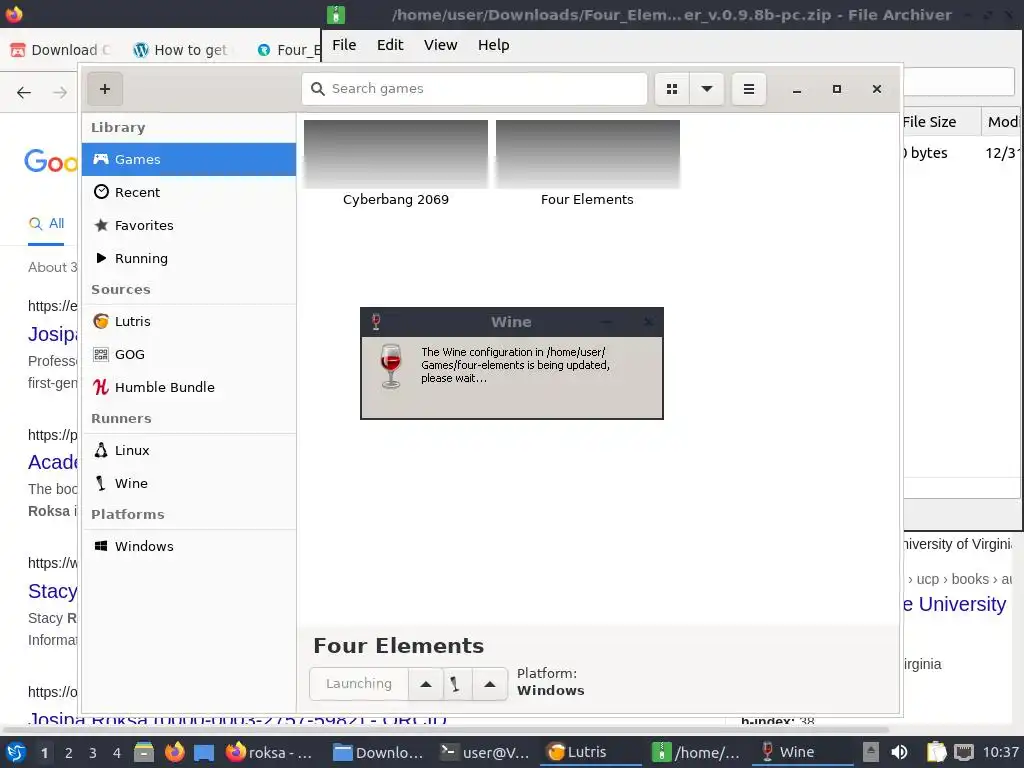
Task: Click the Linux penguin icon
Action: click(x=101, y=450)
